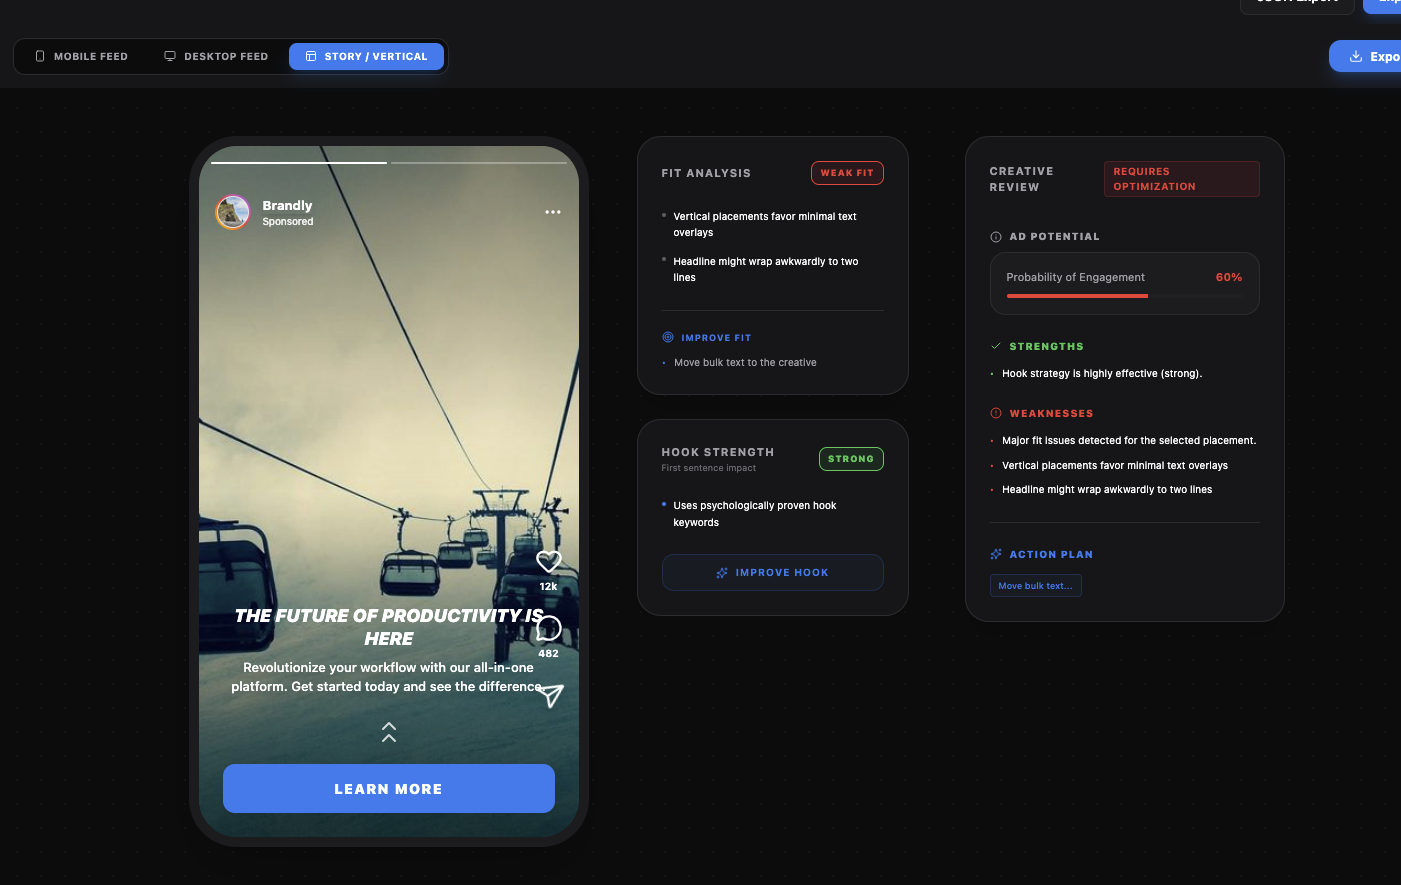The image size is (1401, 885).
Task: Click the Requires Optimization status badge
Action: [1182, 179]
